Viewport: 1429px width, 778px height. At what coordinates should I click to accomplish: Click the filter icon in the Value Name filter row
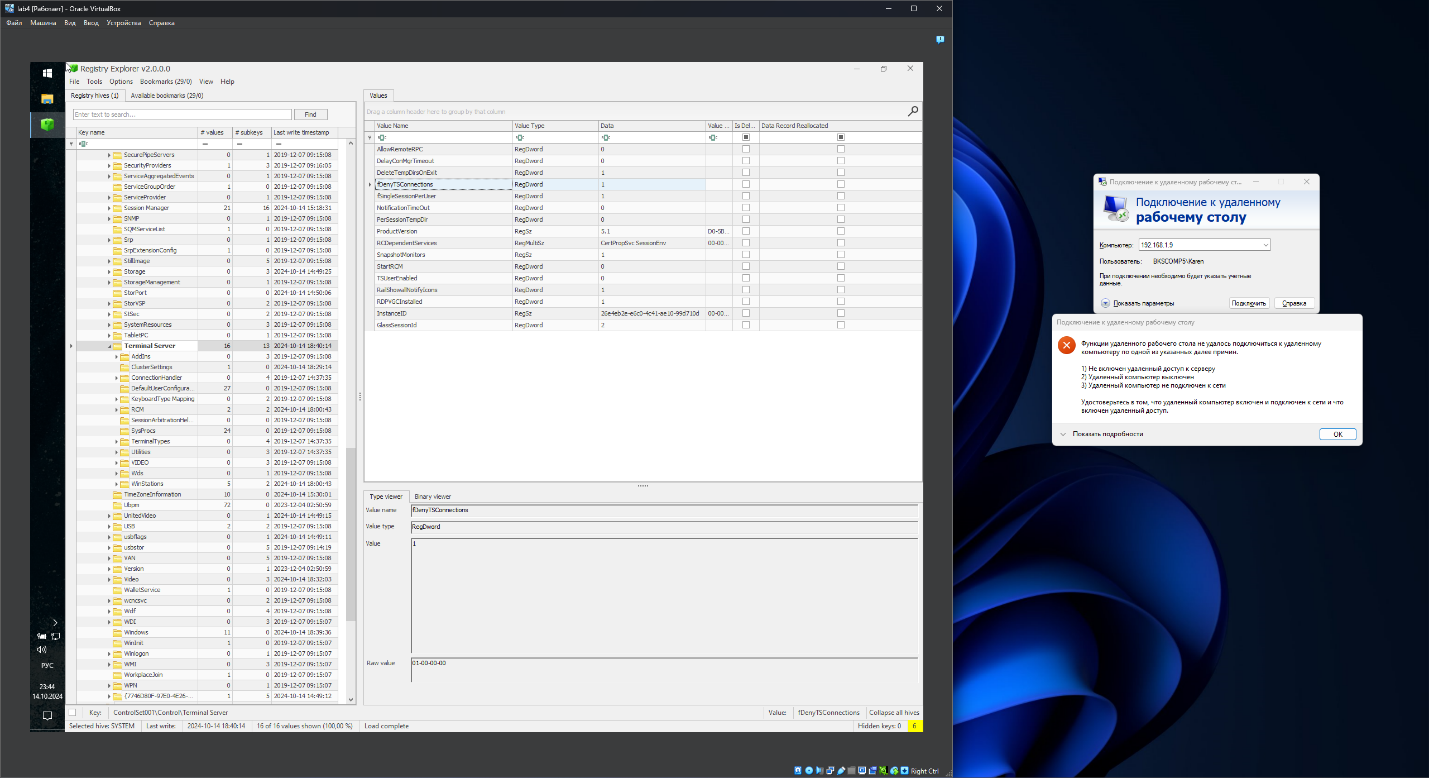tap(381, 137)
